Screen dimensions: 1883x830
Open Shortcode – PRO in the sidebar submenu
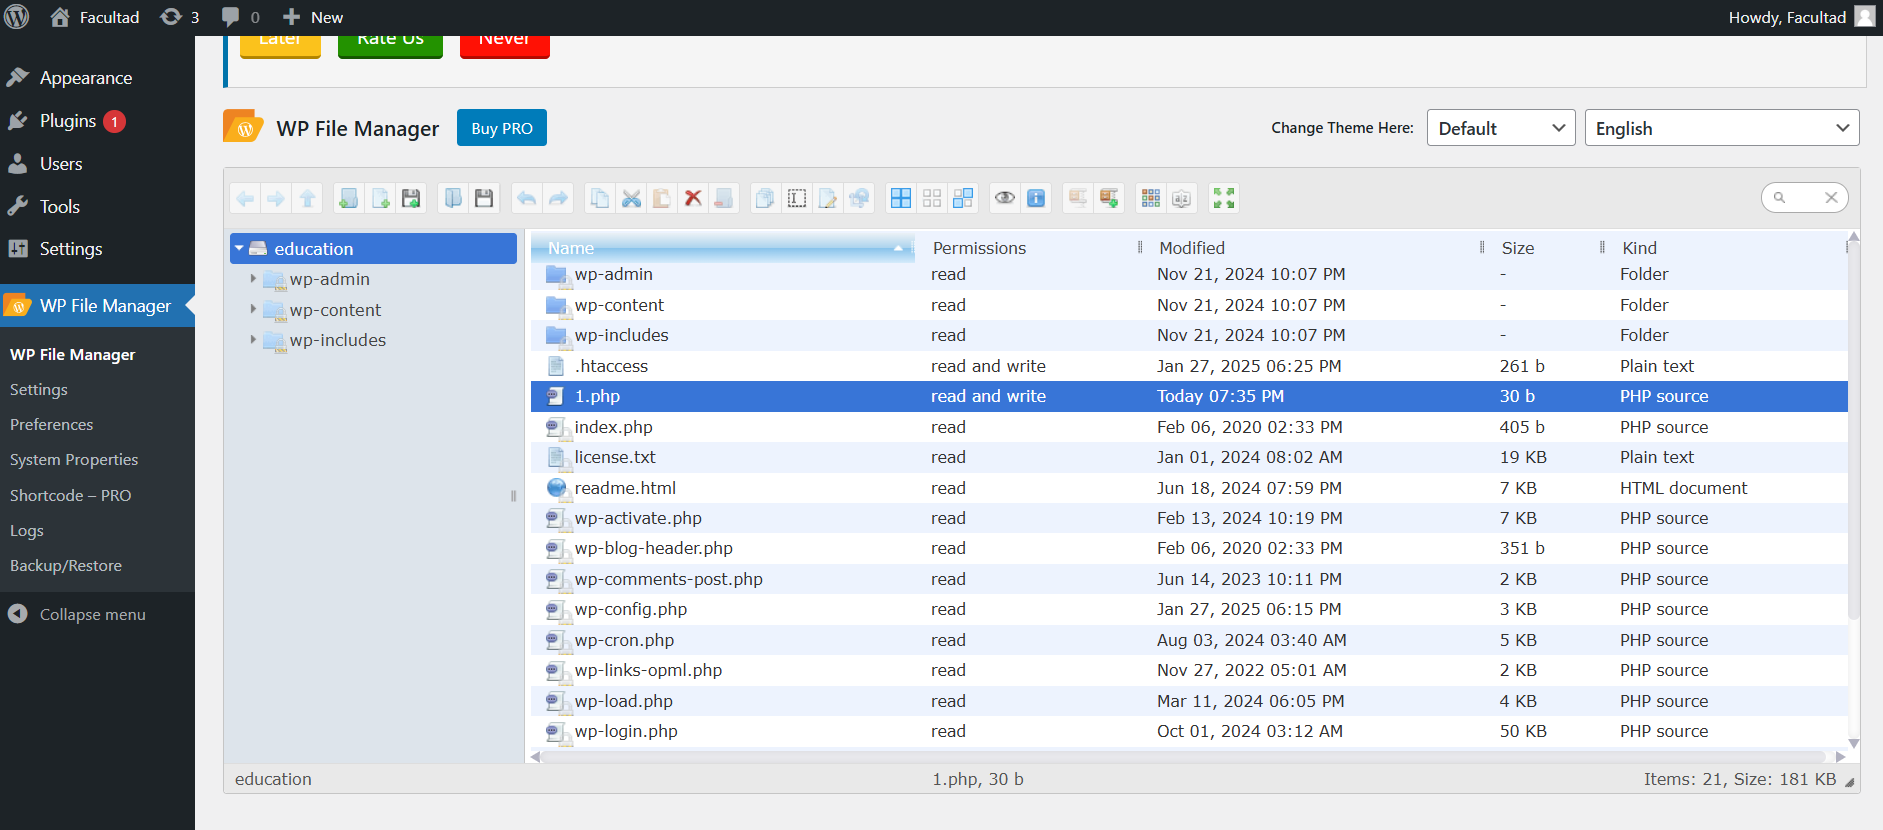70,496
